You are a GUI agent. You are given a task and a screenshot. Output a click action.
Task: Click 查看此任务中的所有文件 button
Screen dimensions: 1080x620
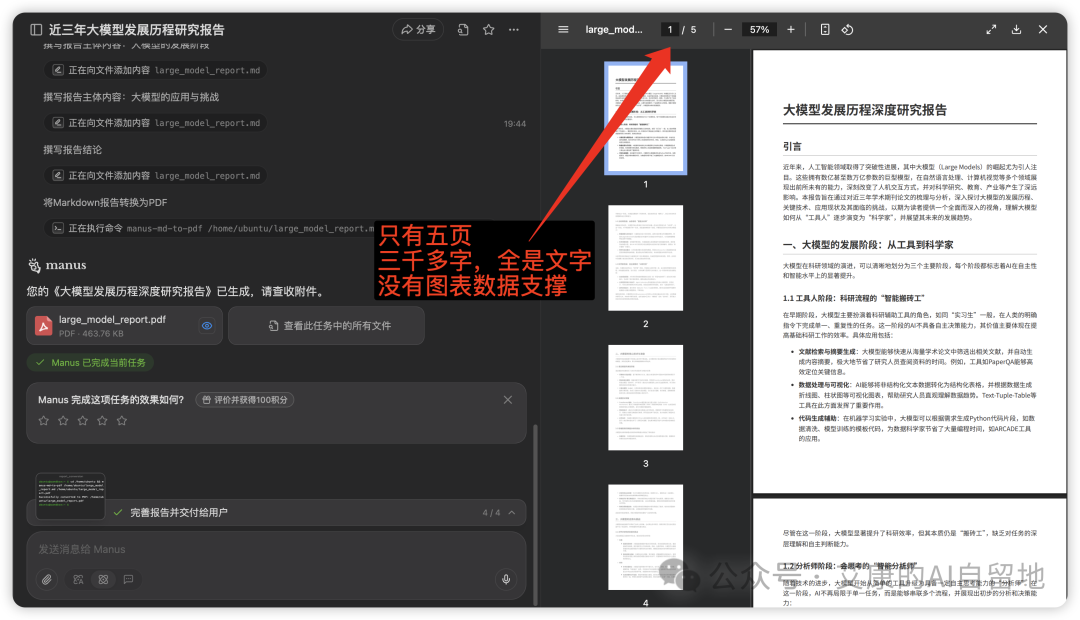pyautogui.click(x=326, y=326)
